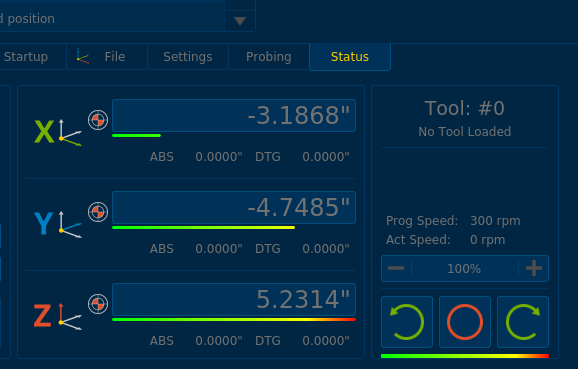Viewport: 578px width, 369px height.
Task: Increase spindle override with plus button
Action: click(534, 268)
